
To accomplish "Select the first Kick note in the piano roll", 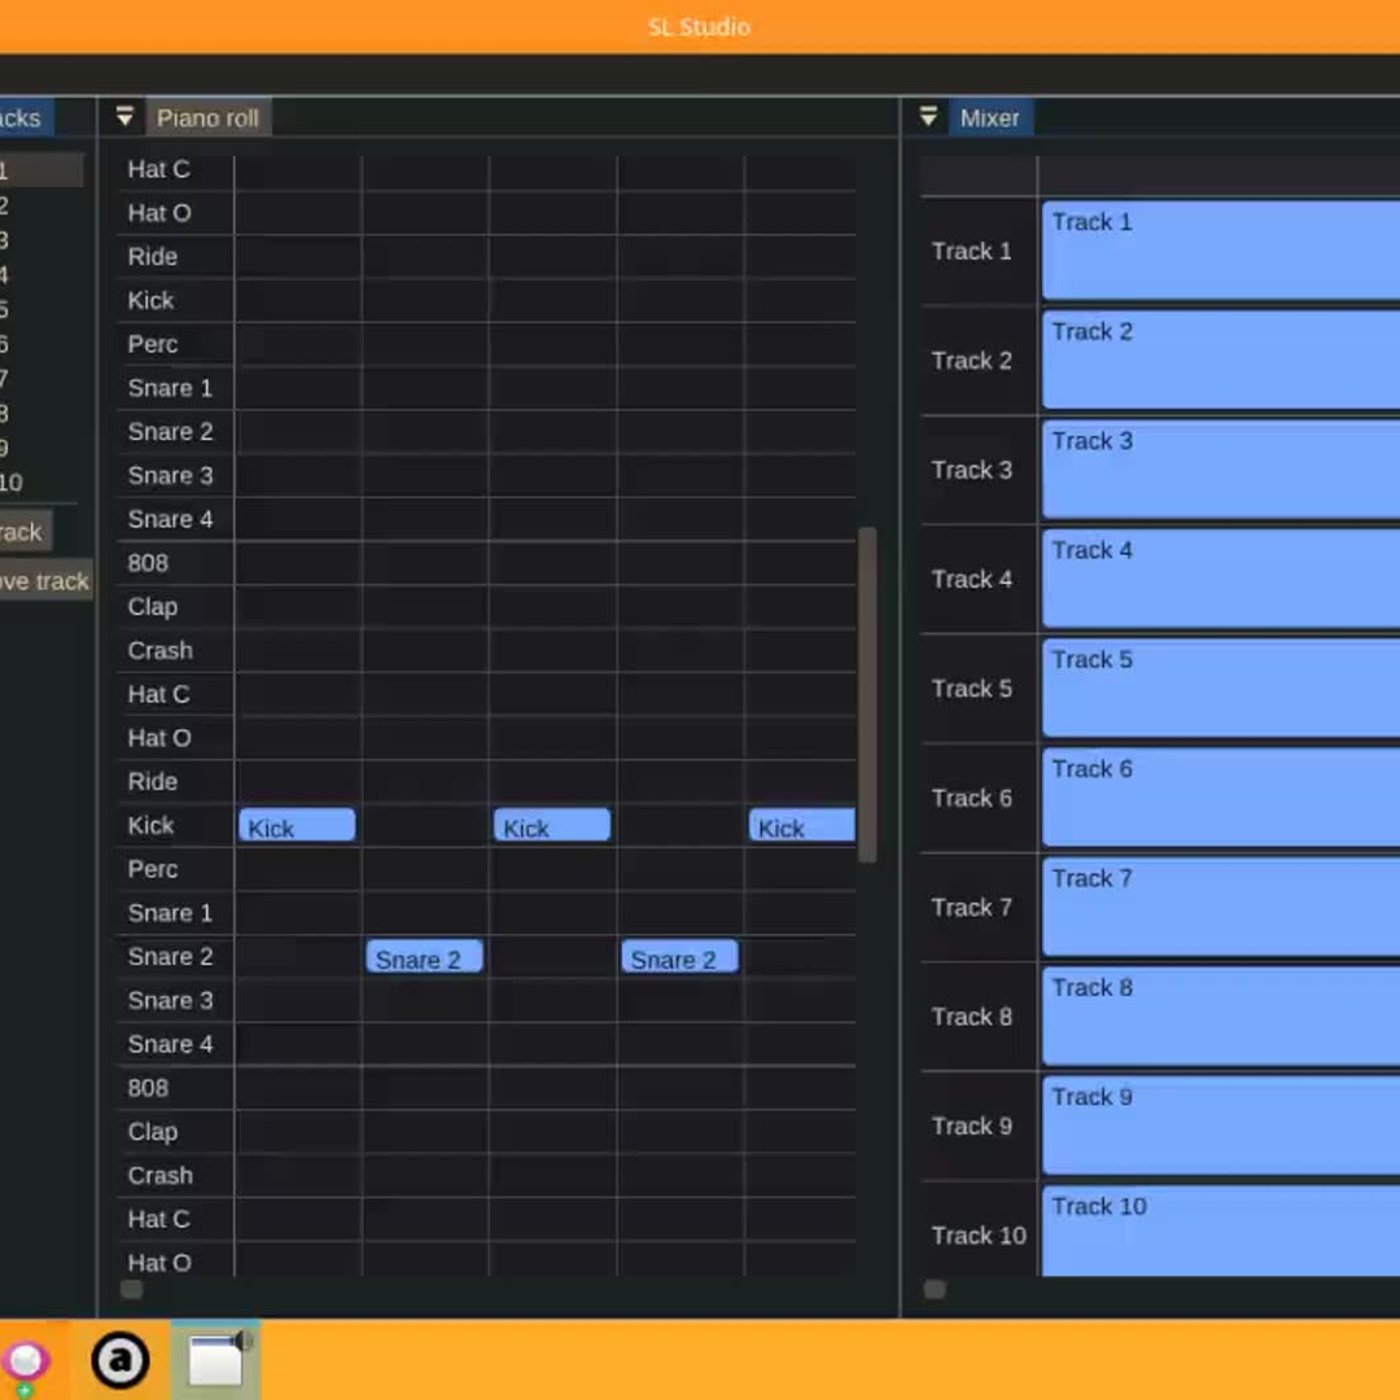I will tap(297, 825).
